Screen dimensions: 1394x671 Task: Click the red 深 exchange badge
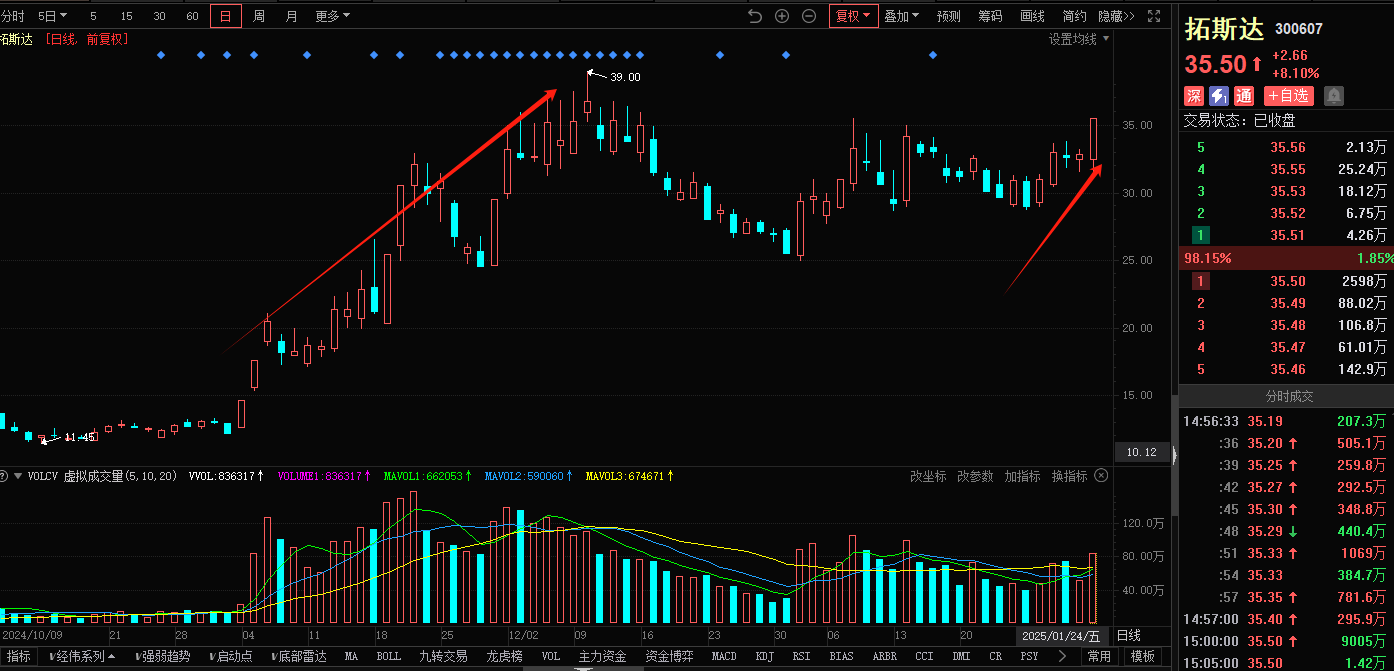(x=1194, y=96)
